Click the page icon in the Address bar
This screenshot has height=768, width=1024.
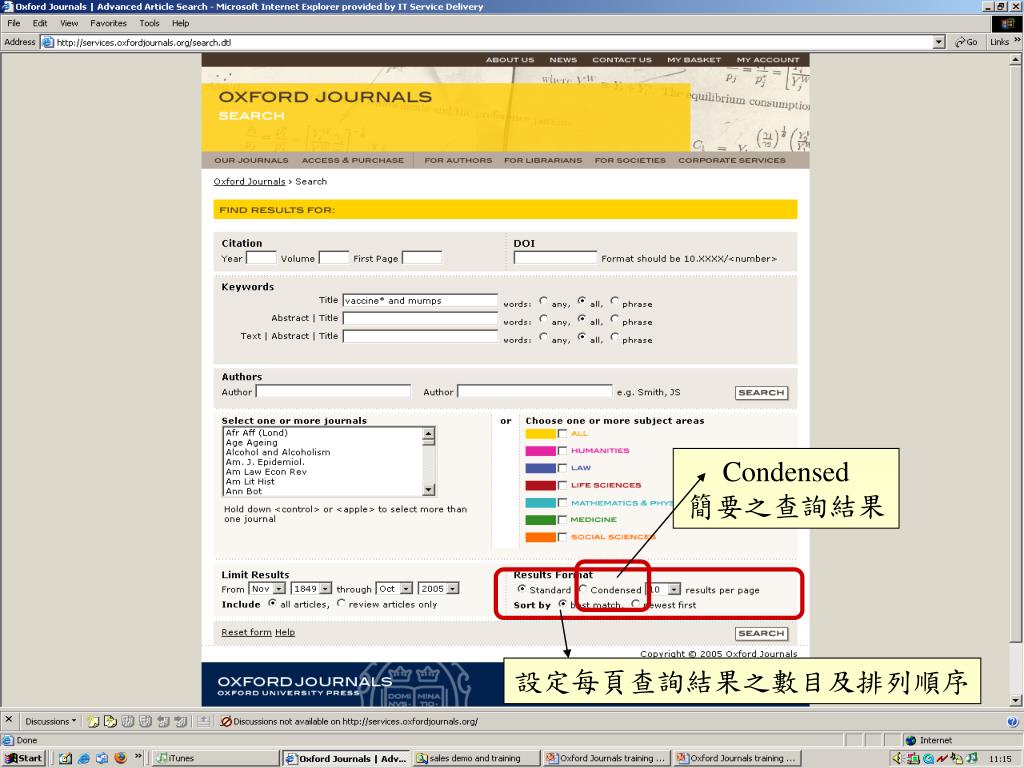[48, 42]
